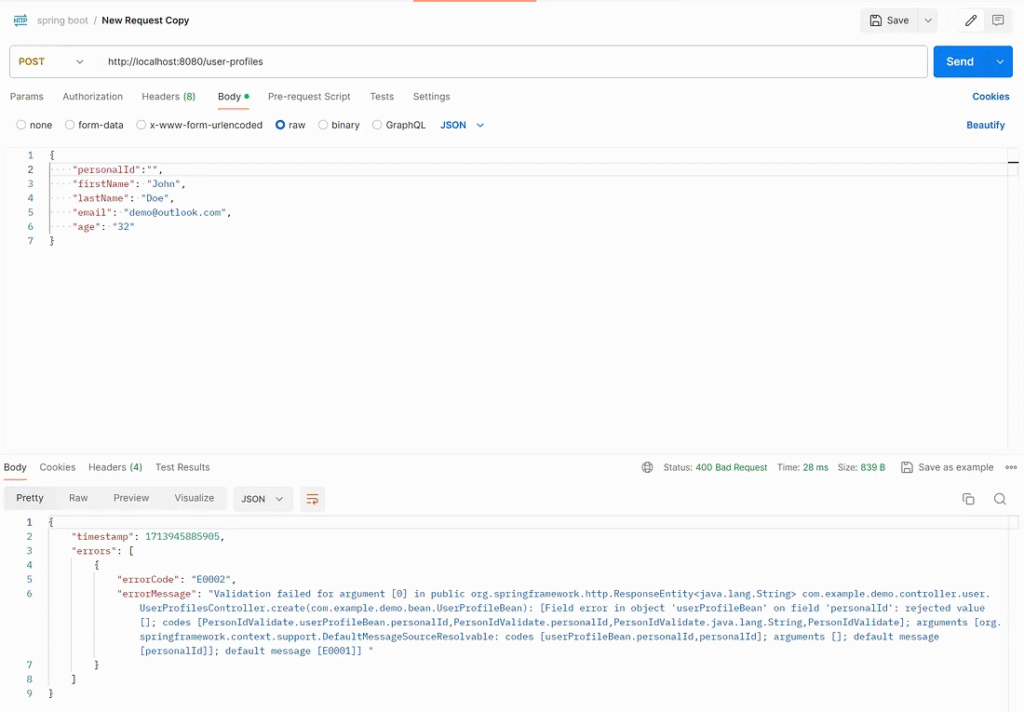Click the Save button label
Viewport: 1024px width, 712px height.
click(897, 20)
